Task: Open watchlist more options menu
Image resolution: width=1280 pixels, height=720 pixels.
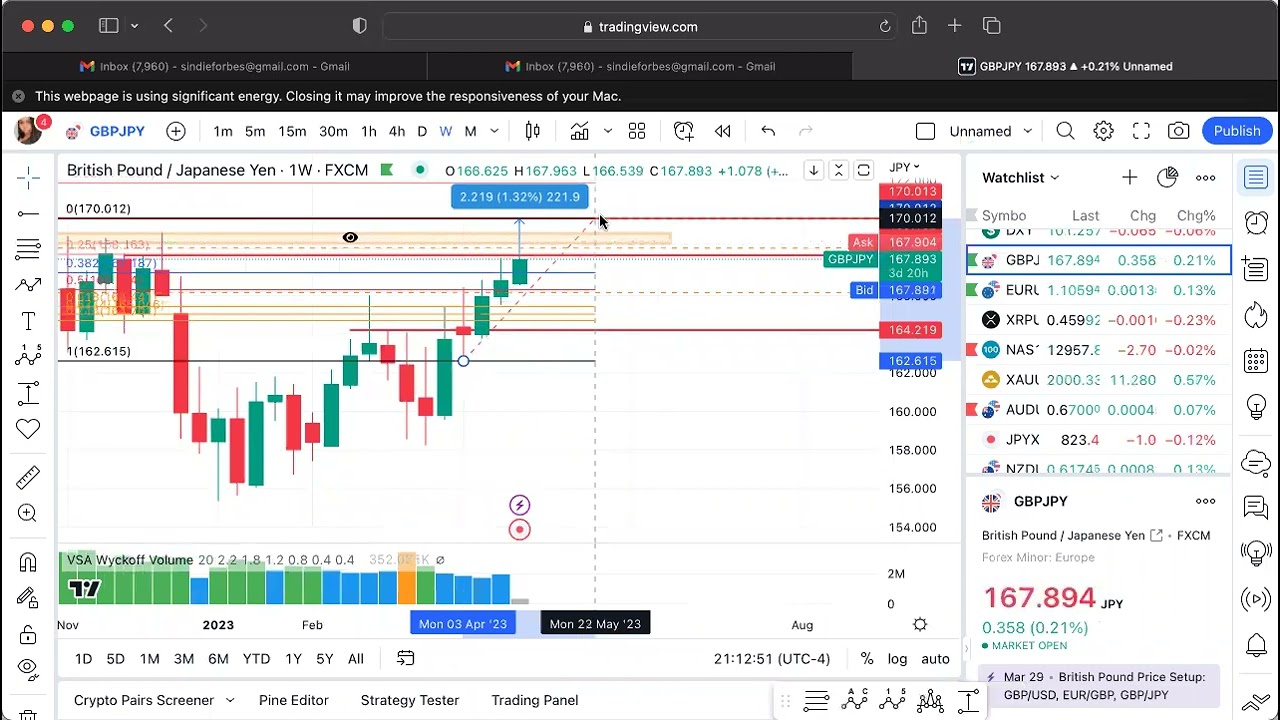Action: click(x=1205, y=178)
